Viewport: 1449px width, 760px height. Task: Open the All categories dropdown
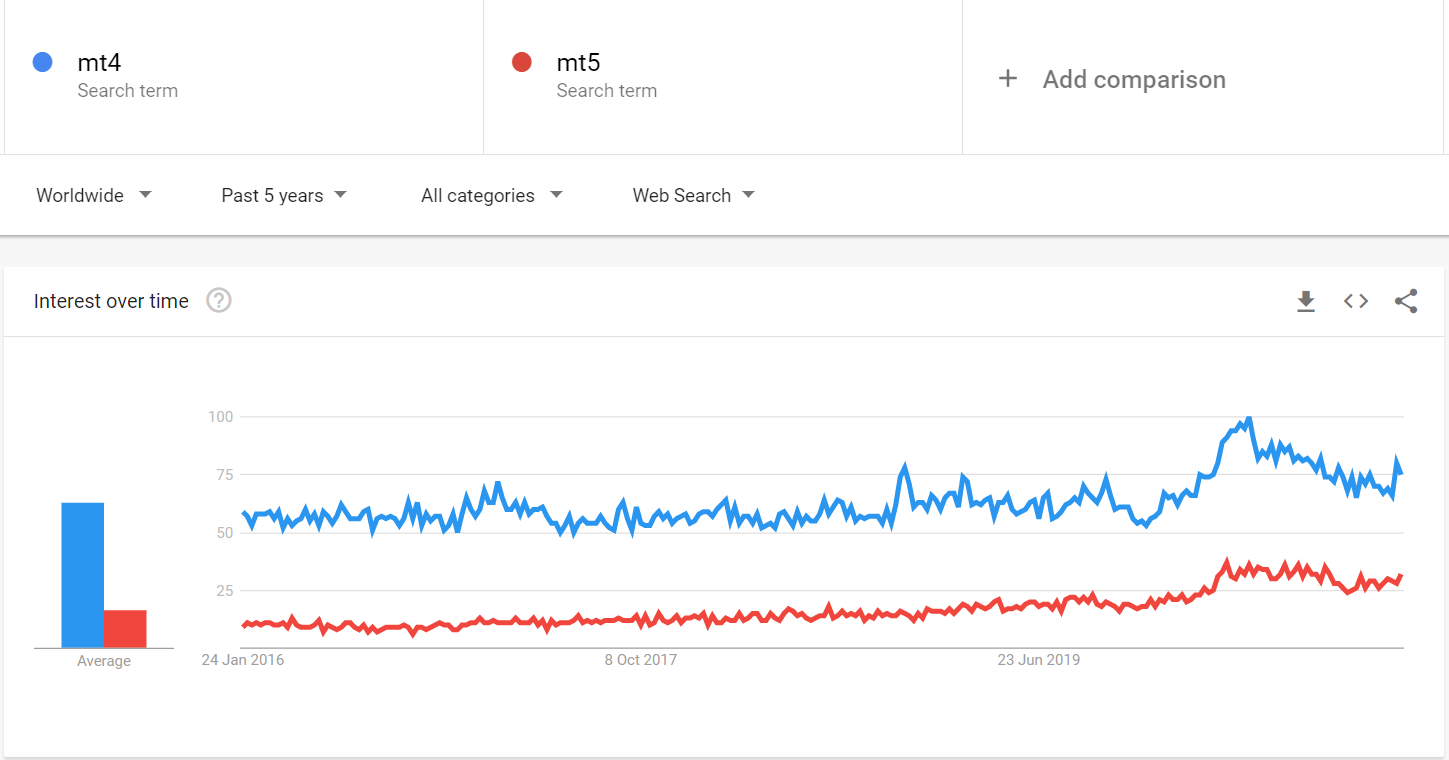[x=490, y=195]
